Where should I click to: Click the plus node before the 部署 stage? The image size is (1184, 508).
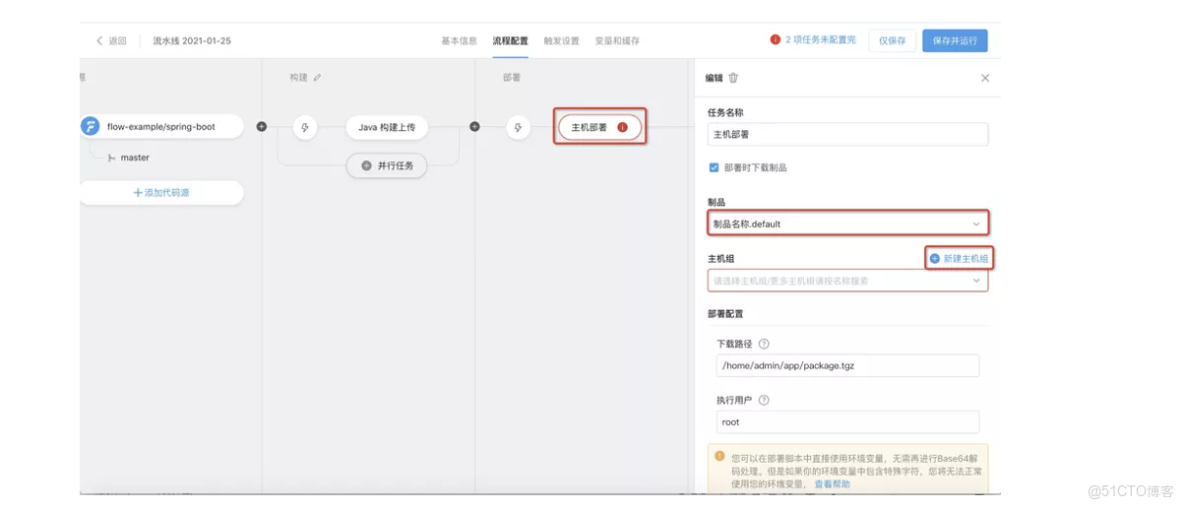(474, 127)
